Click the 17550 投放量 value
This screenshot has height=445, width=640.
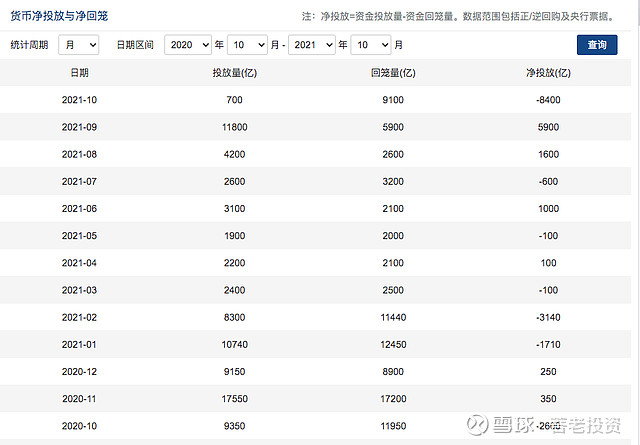(x=234, y=399)
